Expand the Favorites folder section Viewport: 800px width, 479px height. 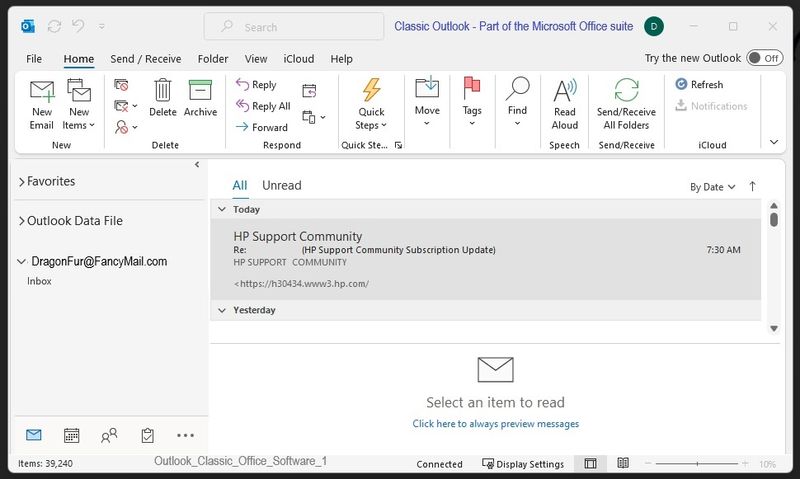pos(22,182)
